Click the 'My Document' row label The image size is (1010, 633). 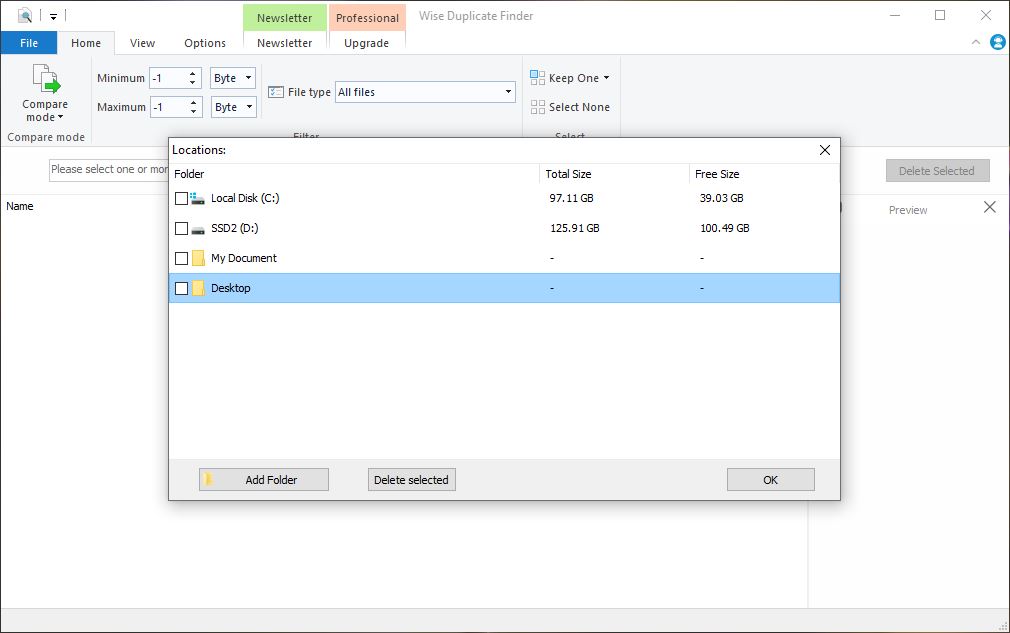pyautogui.click(x=244, y=258)
